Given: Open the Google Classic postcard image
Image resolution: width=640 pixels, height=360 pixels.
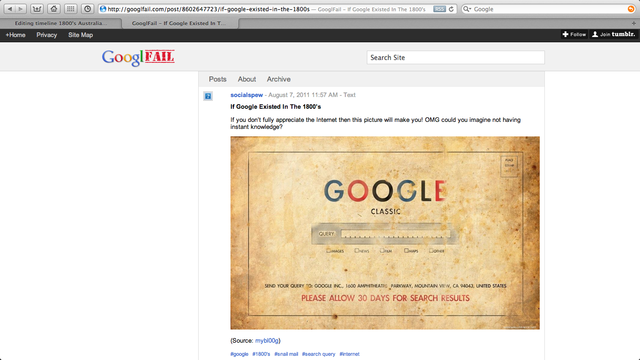Looking at the screenshot, I should tap(385, 233).
